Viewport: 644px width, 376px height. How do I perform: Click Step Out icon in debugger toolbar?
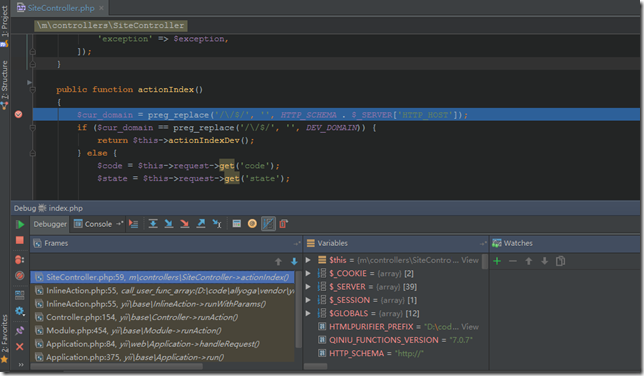pos(201,224)
